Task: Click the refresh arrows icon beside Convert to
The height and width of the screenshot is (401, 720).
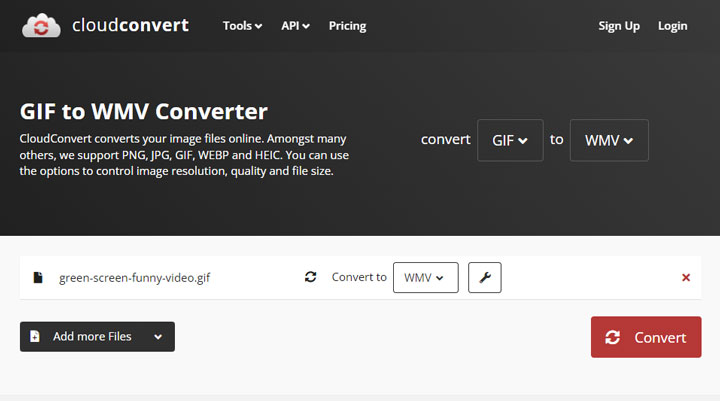Action: coord(311,277)
